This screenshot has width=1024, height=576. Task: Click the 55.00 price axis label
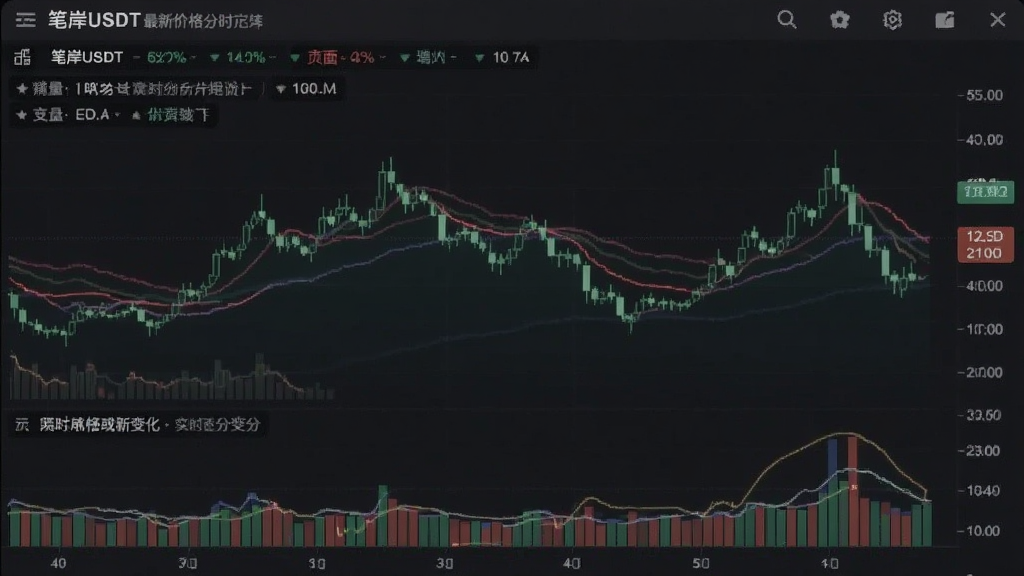pyautogui.click(x=984, y=95)
